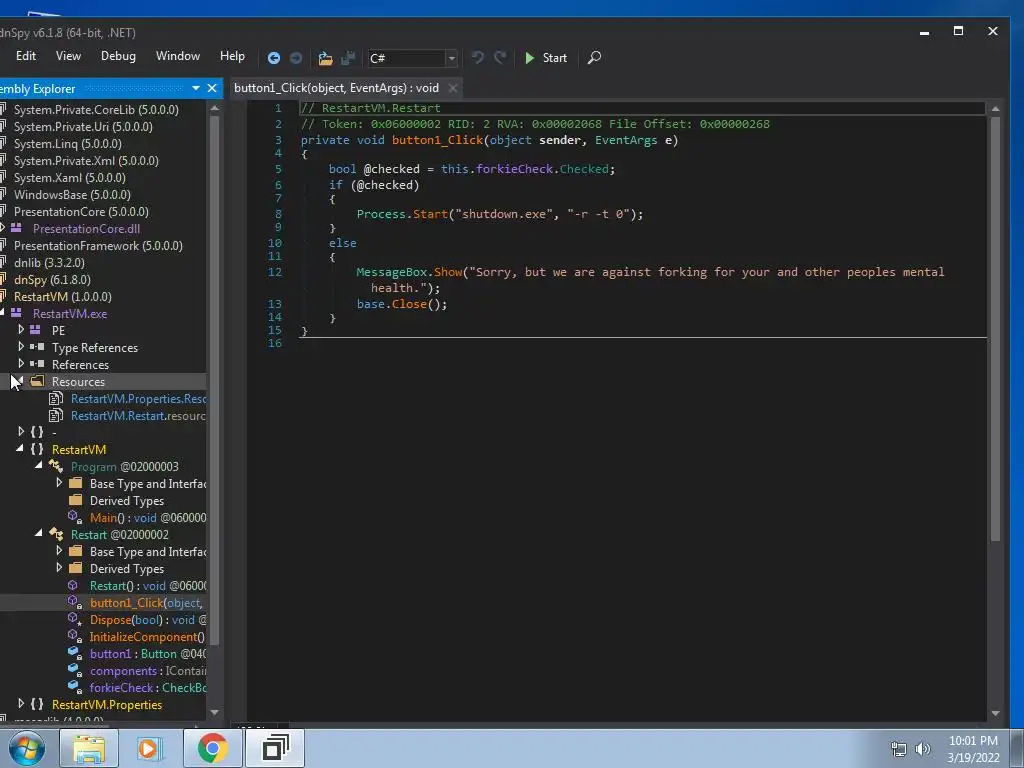Open Assembly Explorer panel options dropdown arrow

click(195, 88)
